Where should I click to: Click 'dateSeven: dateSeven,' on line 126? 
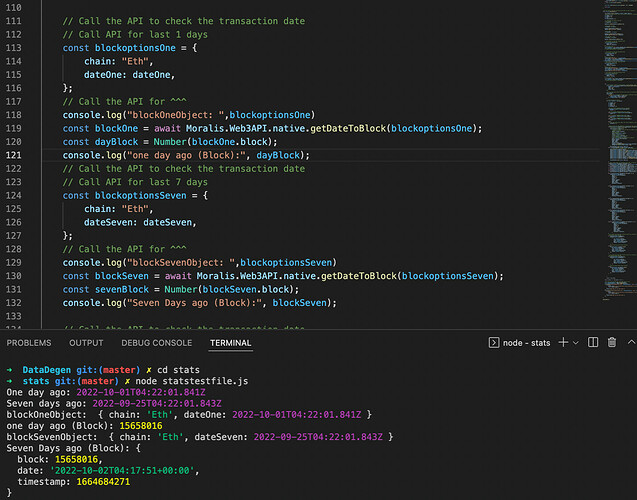point(140,222)
